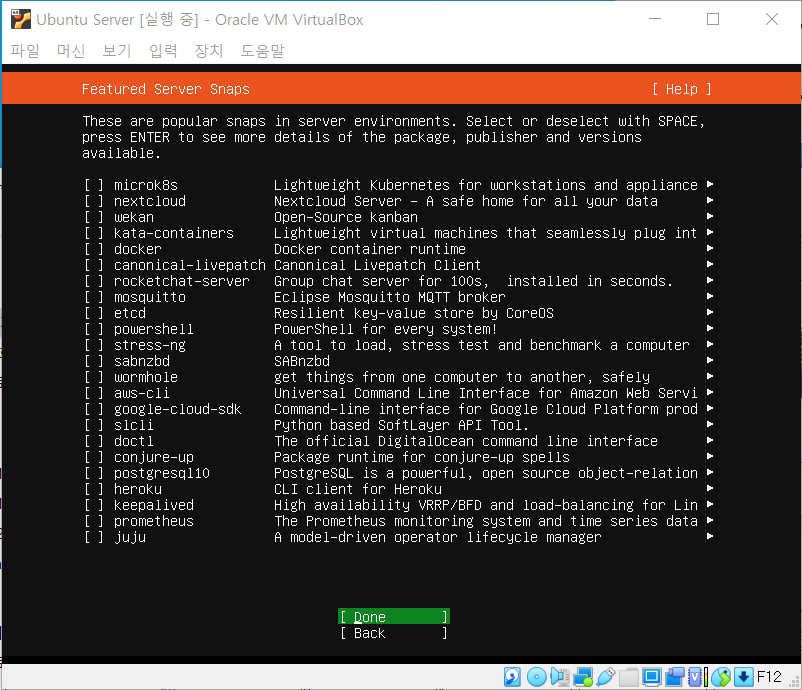Open the Help button in header
This screenshot has height=690, width=802.
pos(682,90)
